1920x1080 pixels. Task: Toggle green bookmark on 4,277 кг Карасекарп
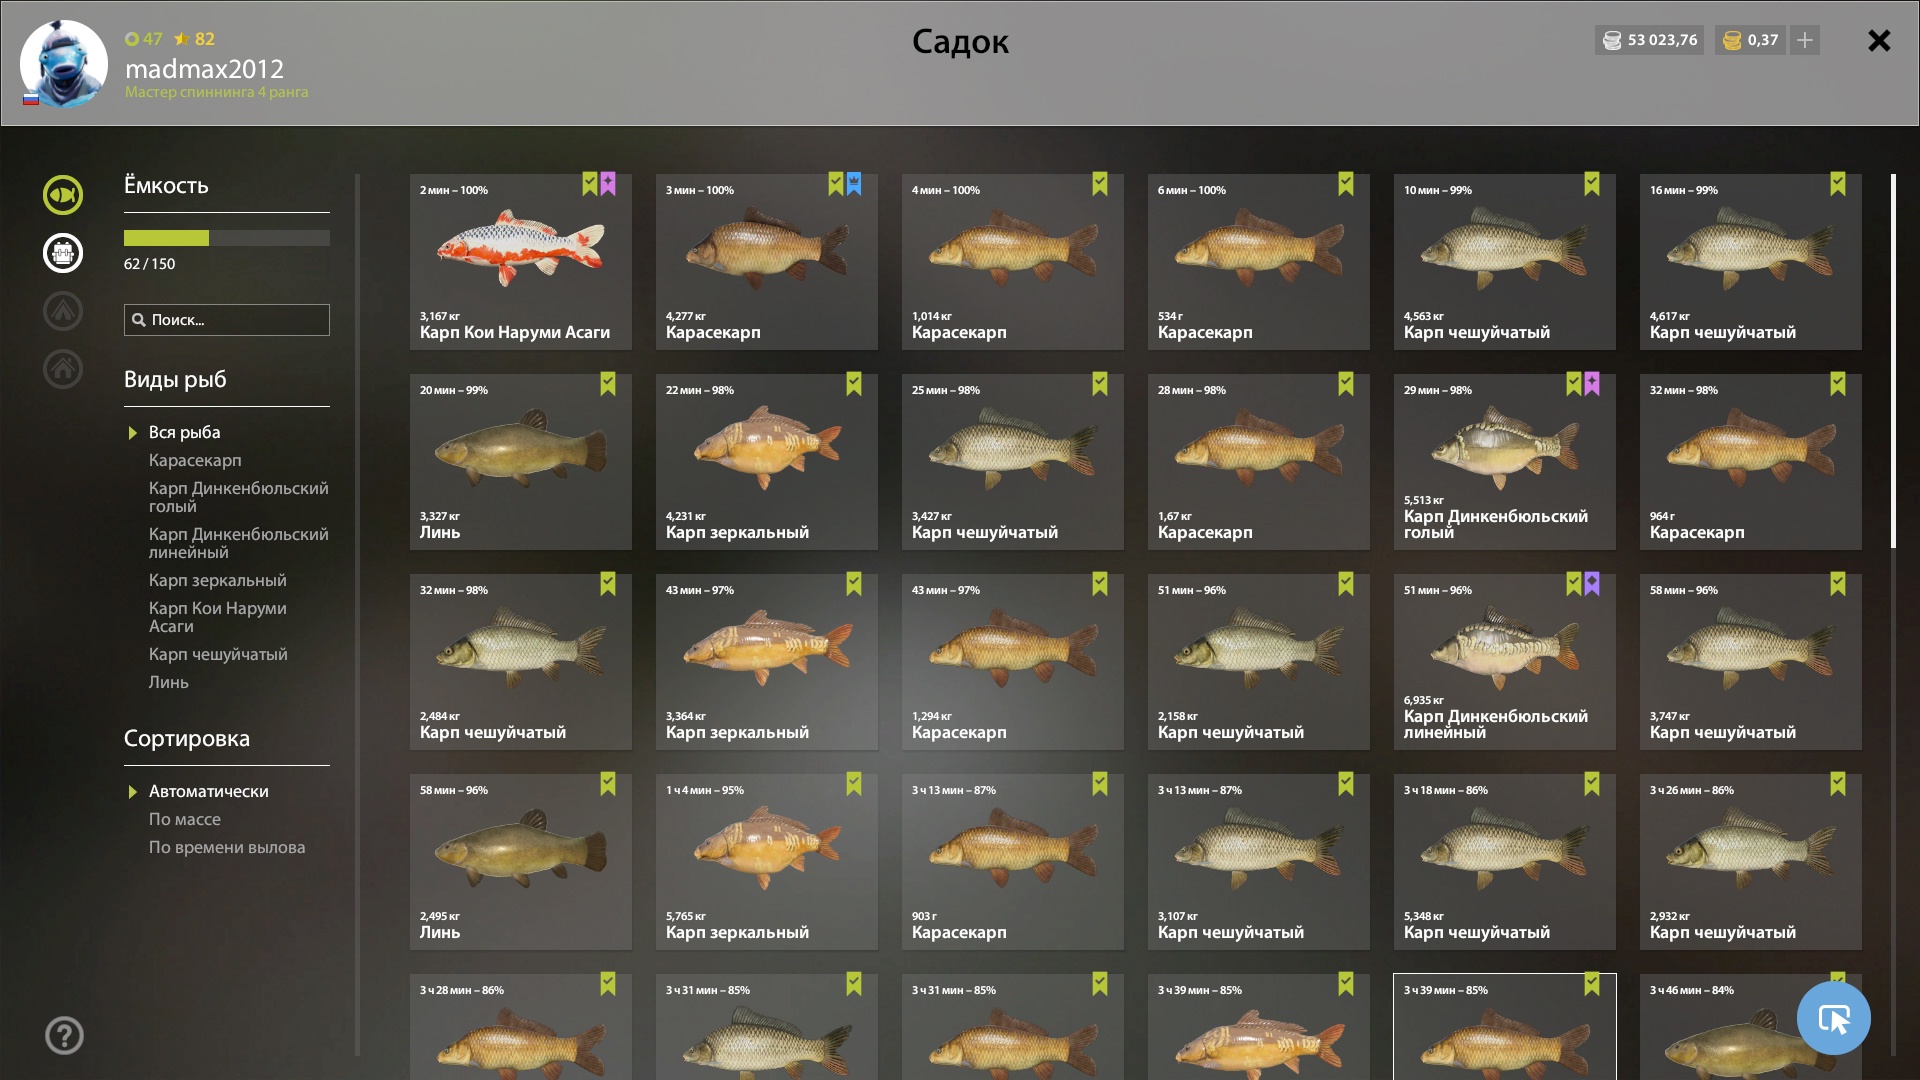pyautogui.click(x=836, y=184)
